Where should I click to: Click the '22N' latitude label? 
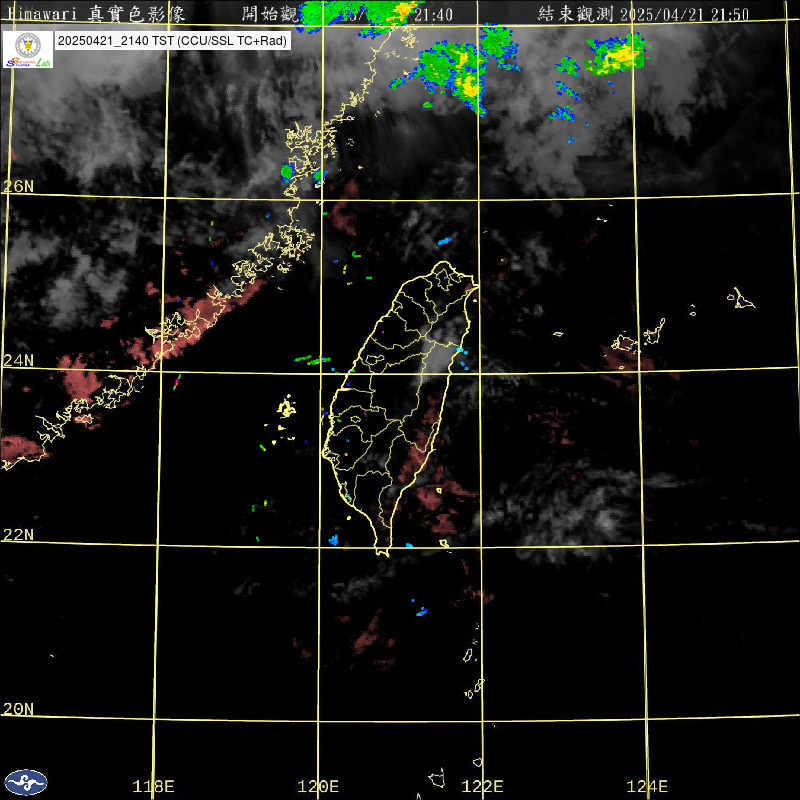pos(18,535)
